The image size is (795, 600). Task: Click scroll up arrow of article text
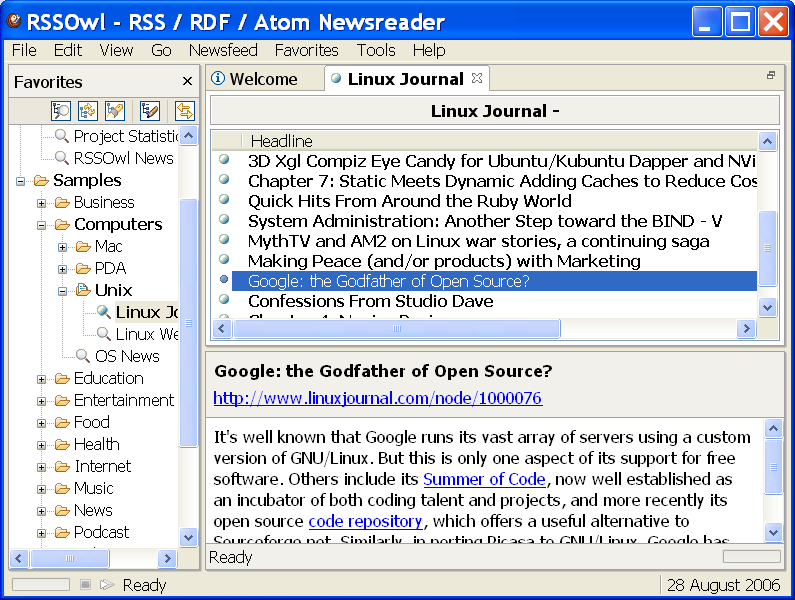point(773,429)
